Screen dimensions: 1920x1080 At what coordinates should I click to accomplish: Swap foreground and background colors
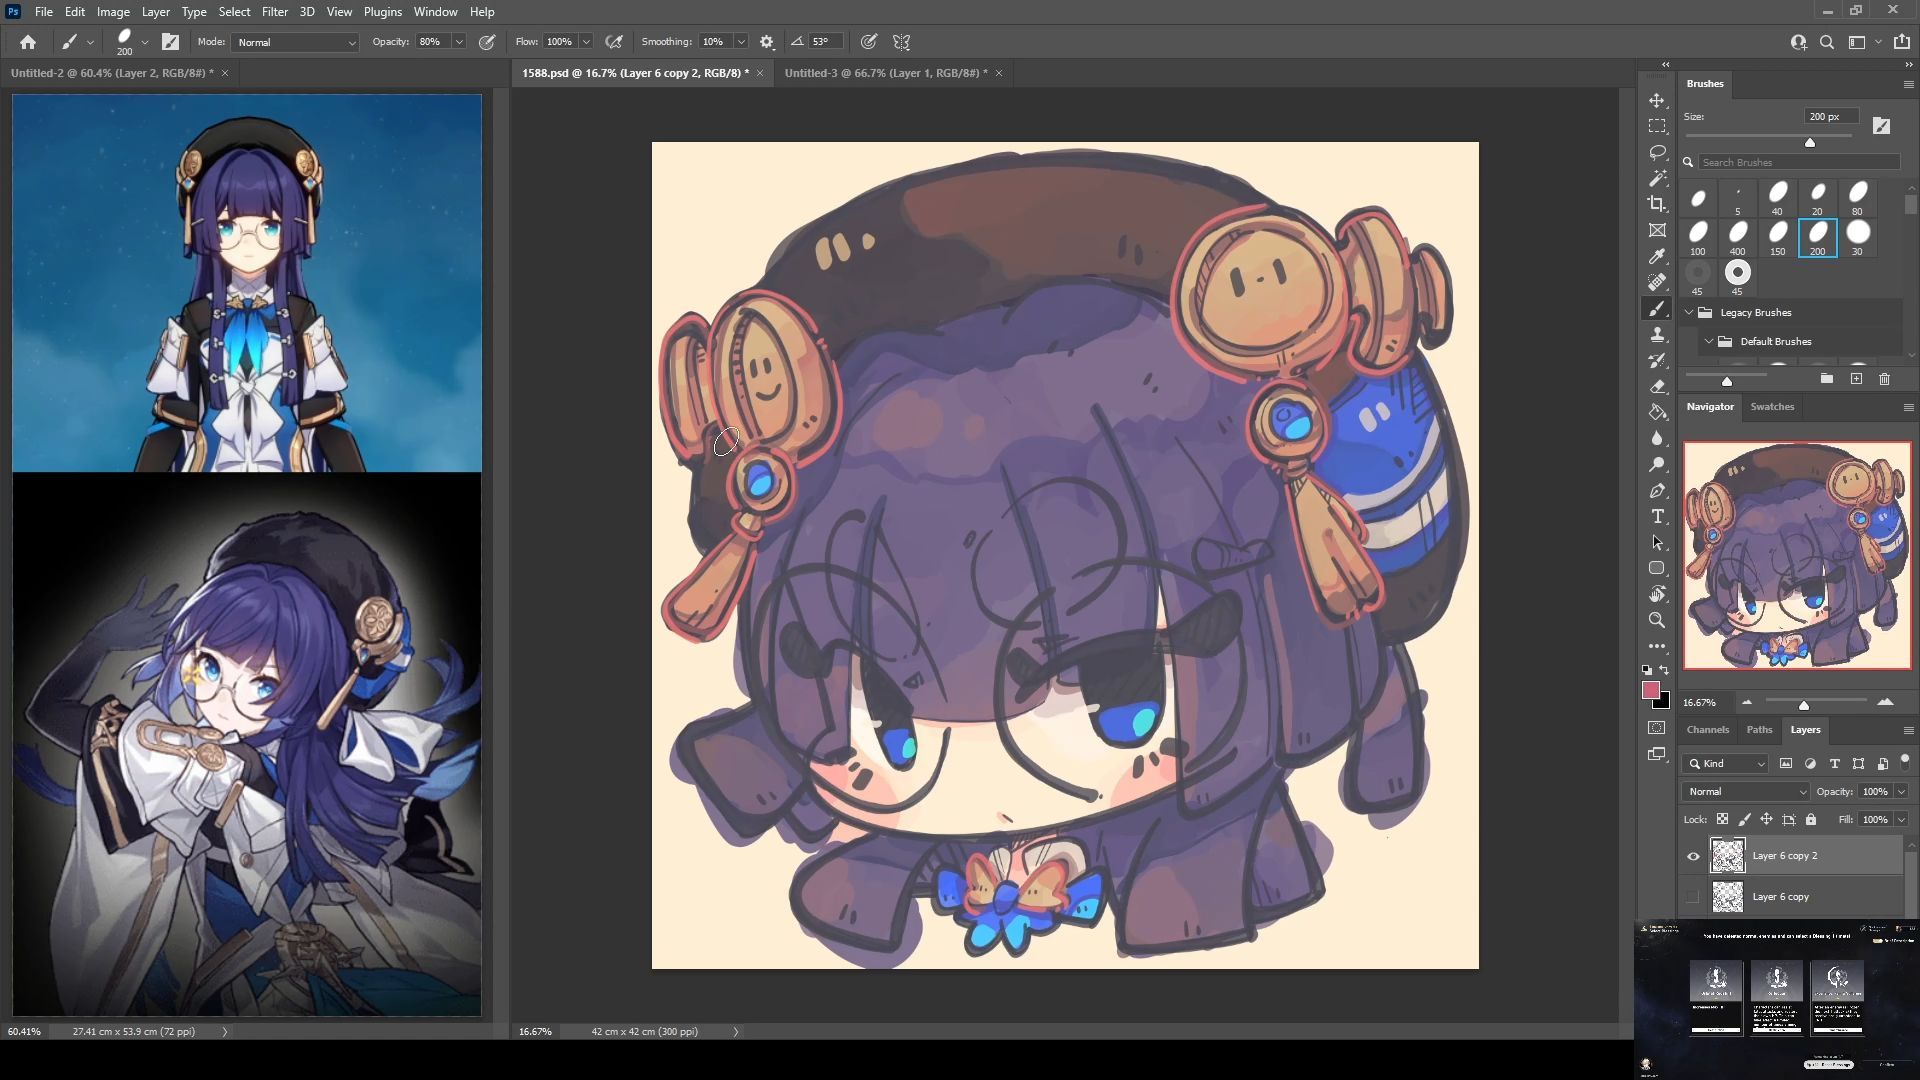1664,670
